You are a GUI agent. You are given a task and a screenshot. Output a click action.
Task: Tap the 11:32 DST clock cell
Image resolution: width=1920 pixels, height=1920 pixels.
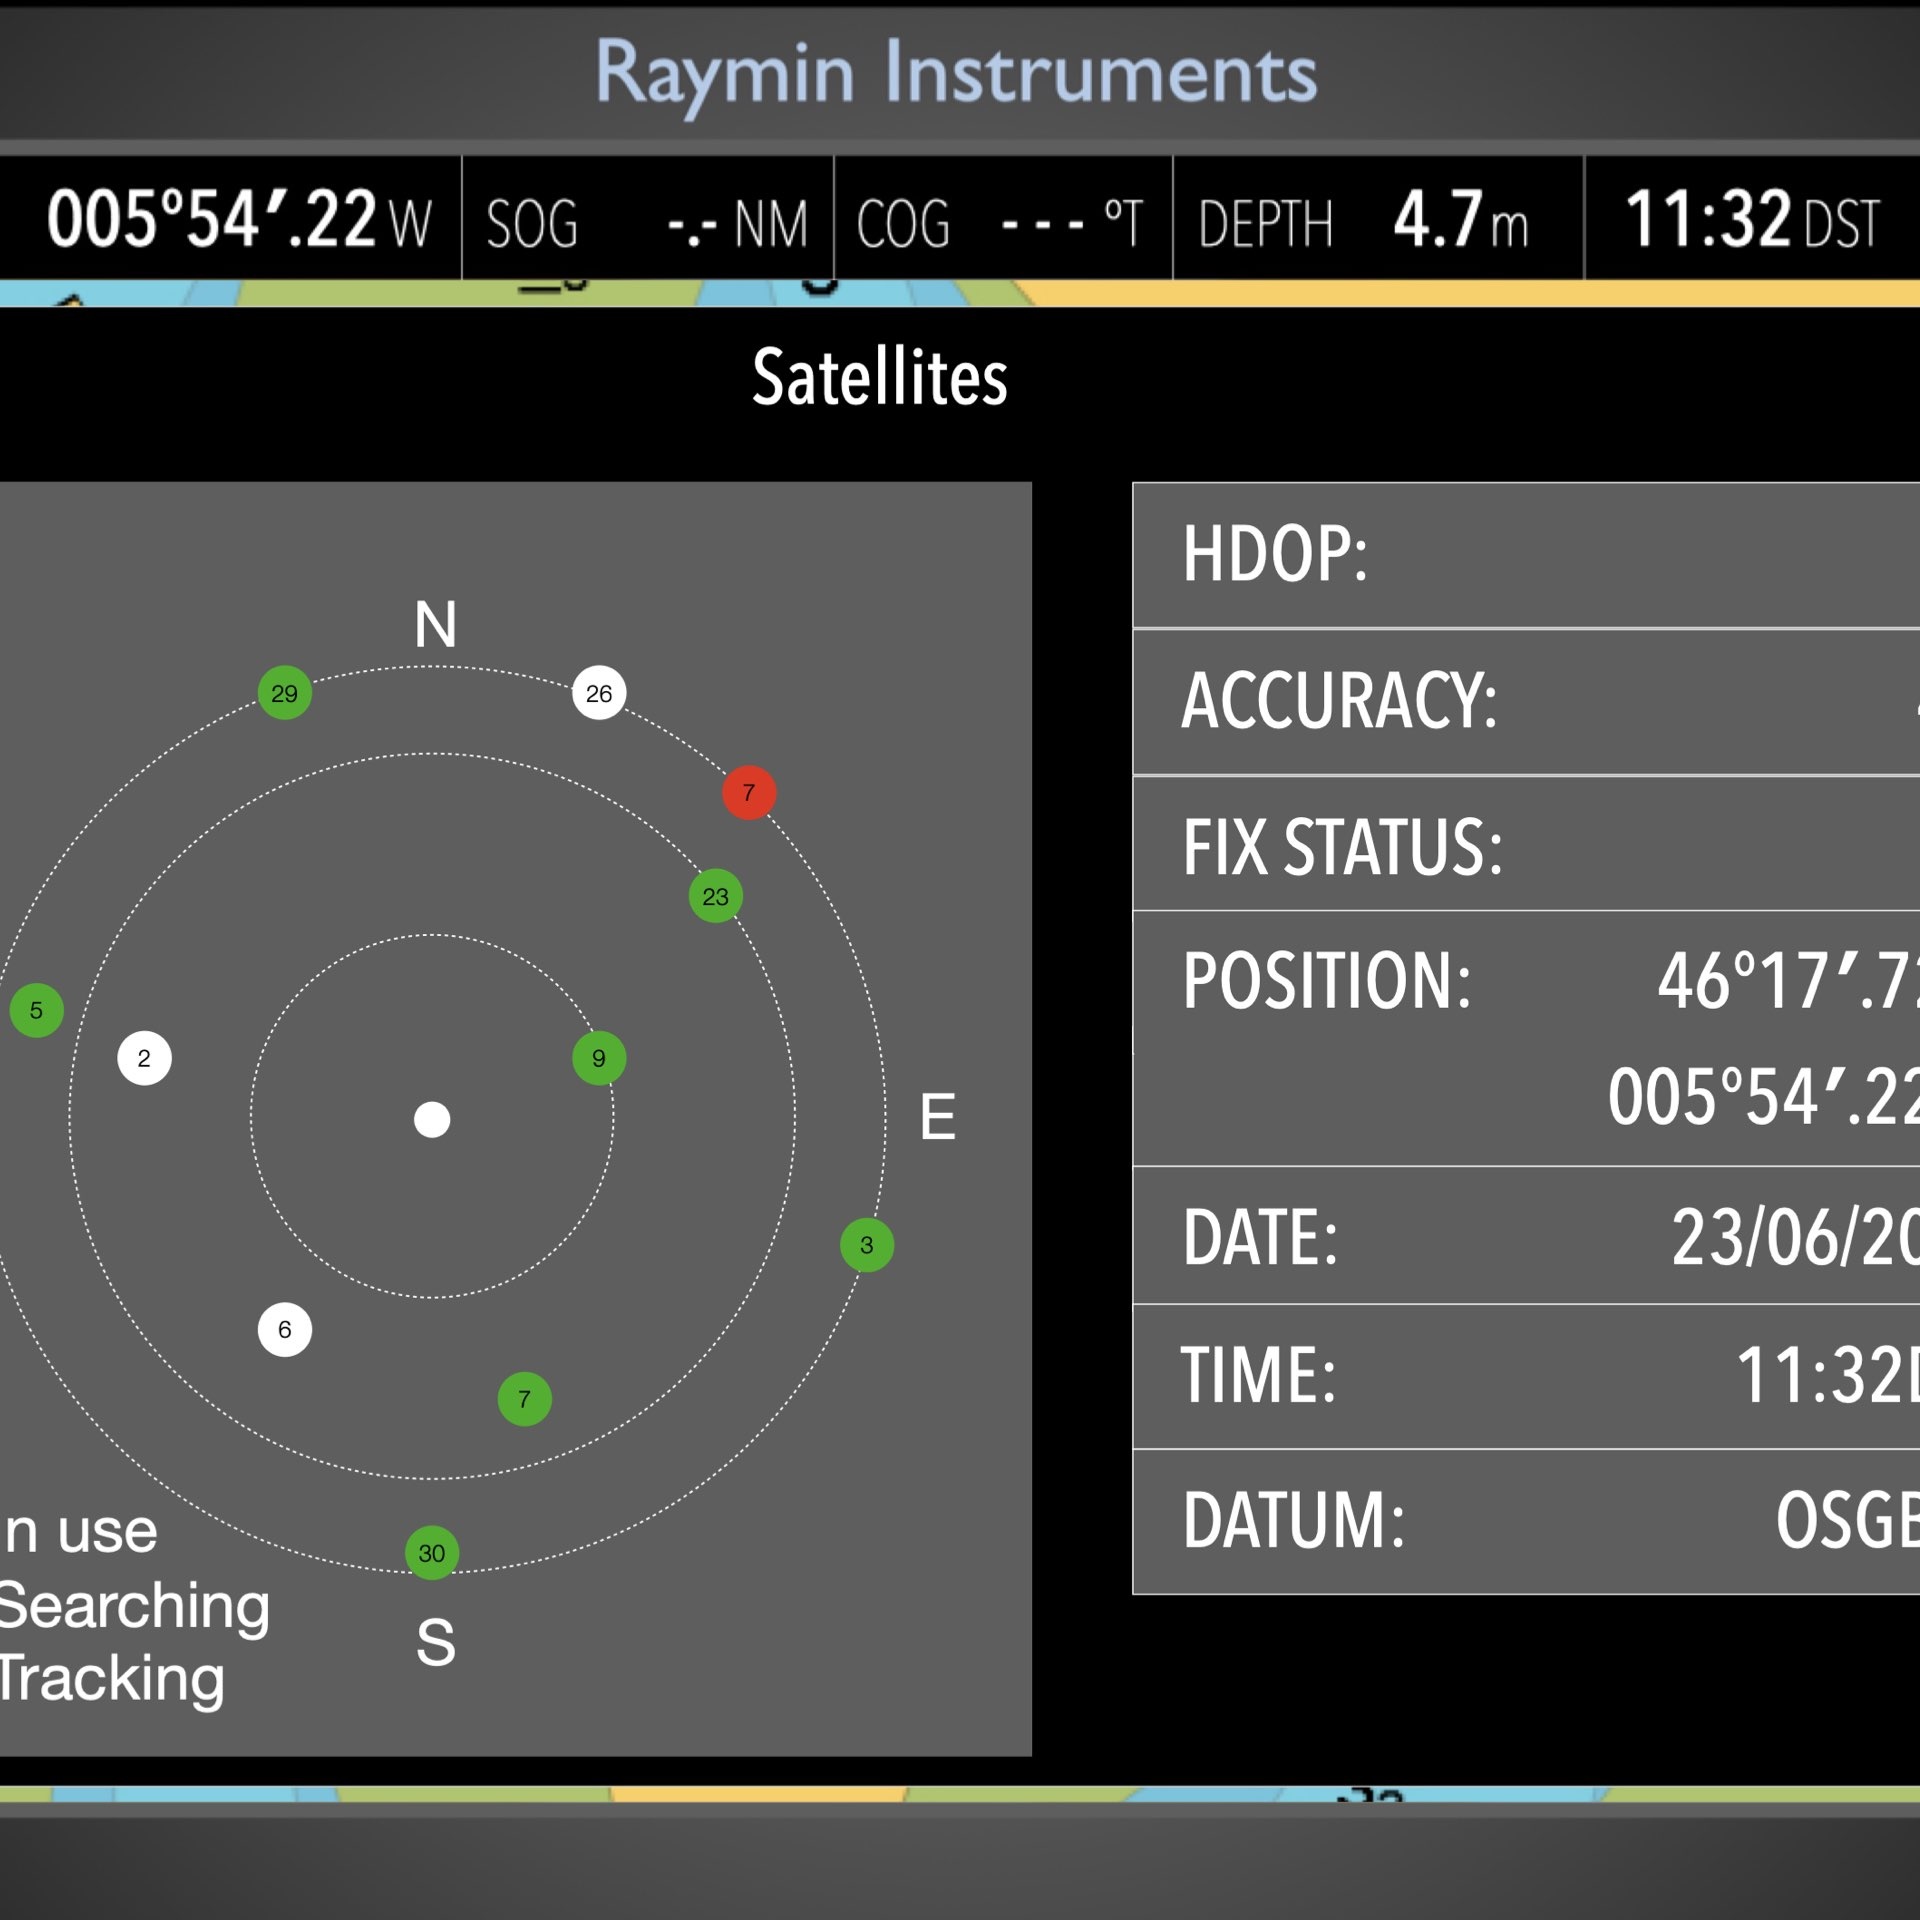pyautogui.click(x=1752, y=218)
